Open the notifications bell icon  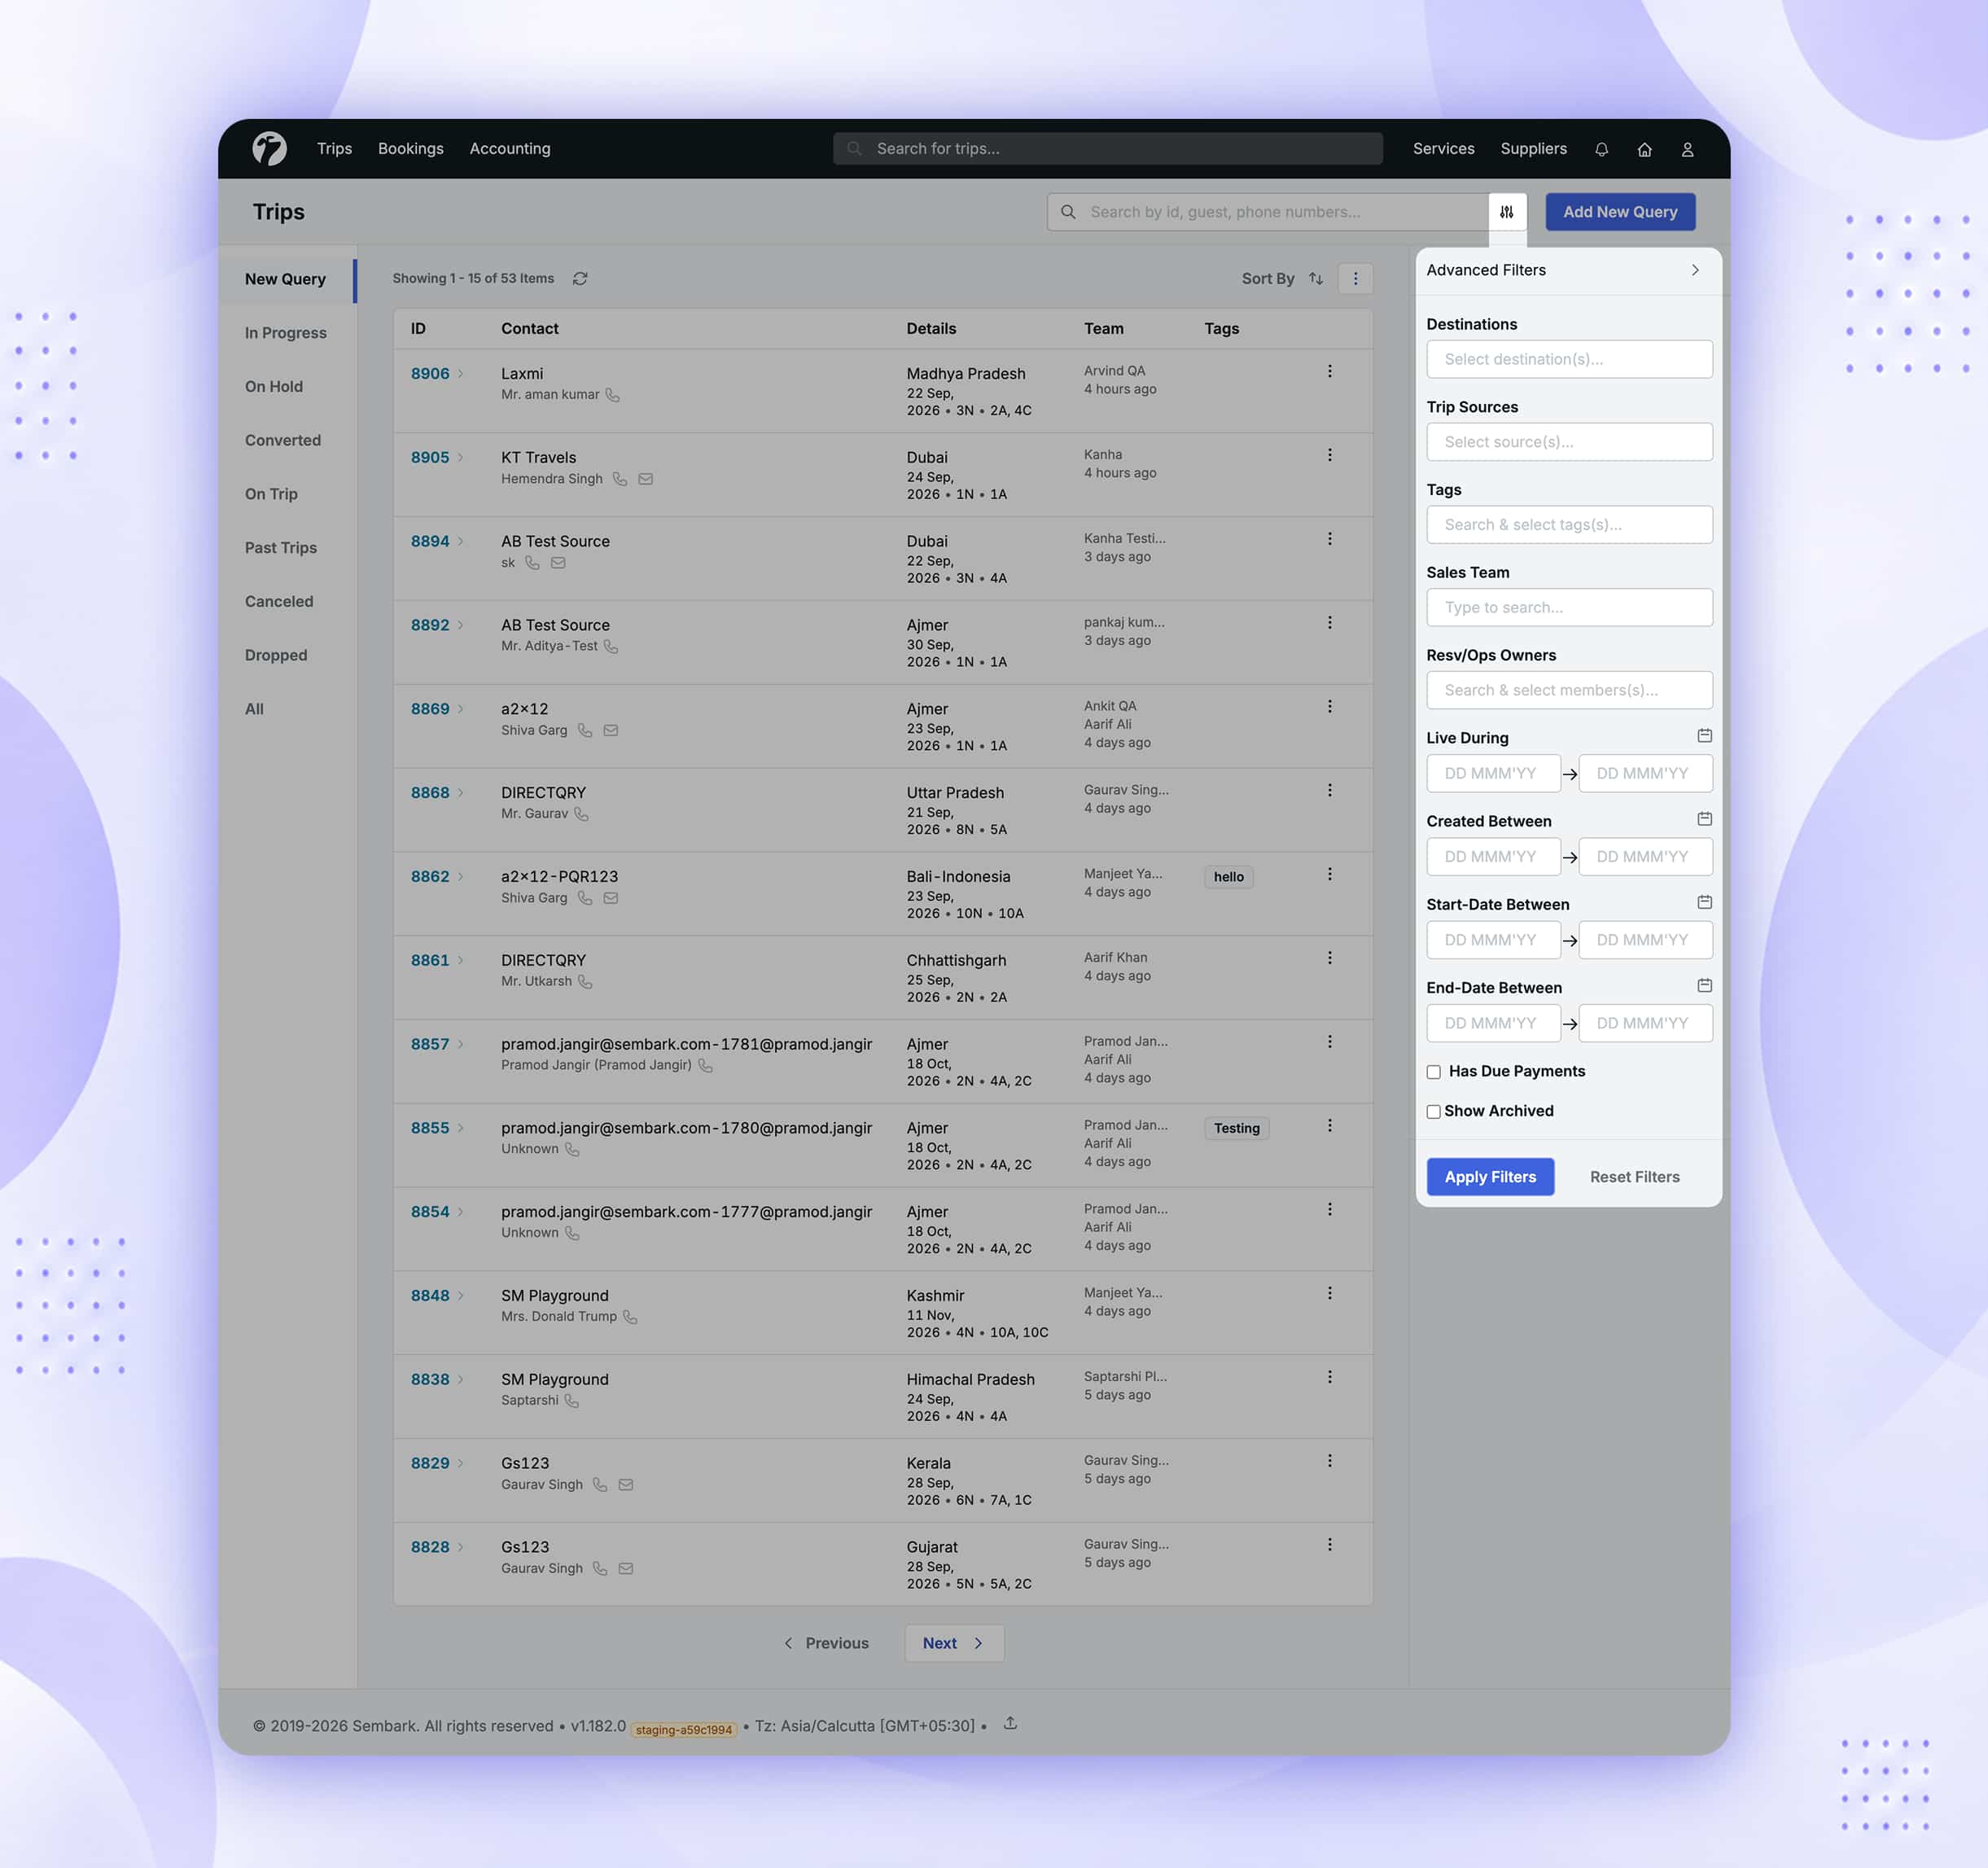pyautogui.click(x=1601, y=149)
